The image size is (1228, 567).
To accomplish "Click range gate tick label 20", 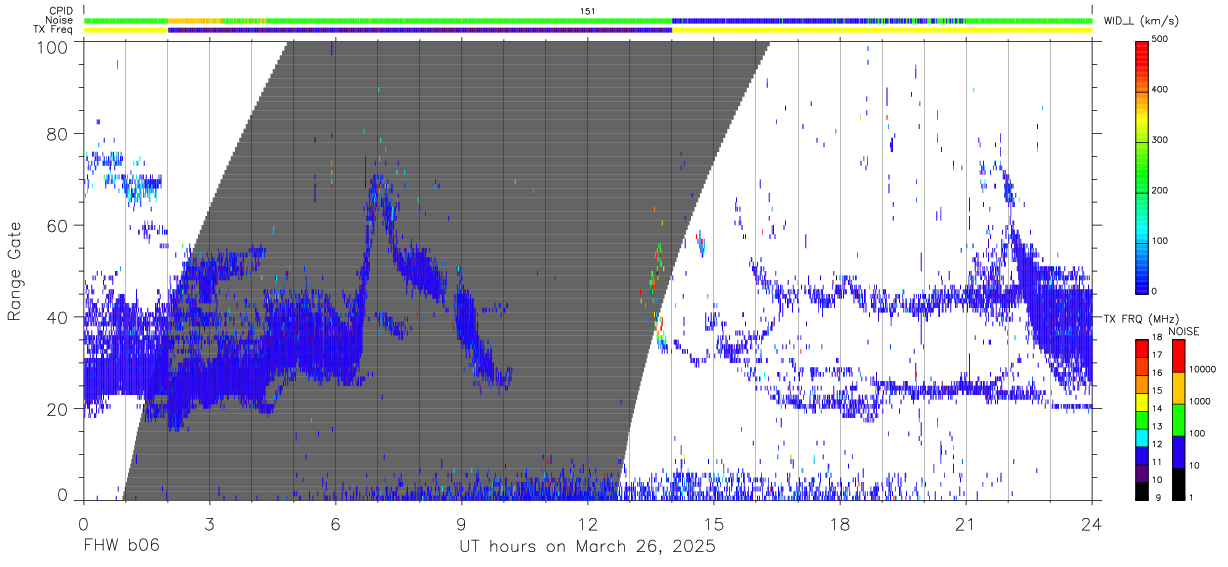I will click(x=57, y=409).
